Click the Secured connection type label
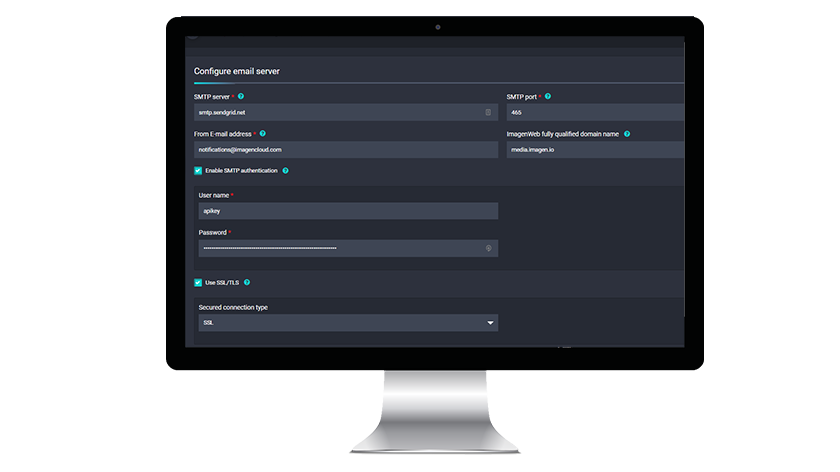The width and height of the screenshot is (840, 472). pyautogui.click(x=233, y=308)
